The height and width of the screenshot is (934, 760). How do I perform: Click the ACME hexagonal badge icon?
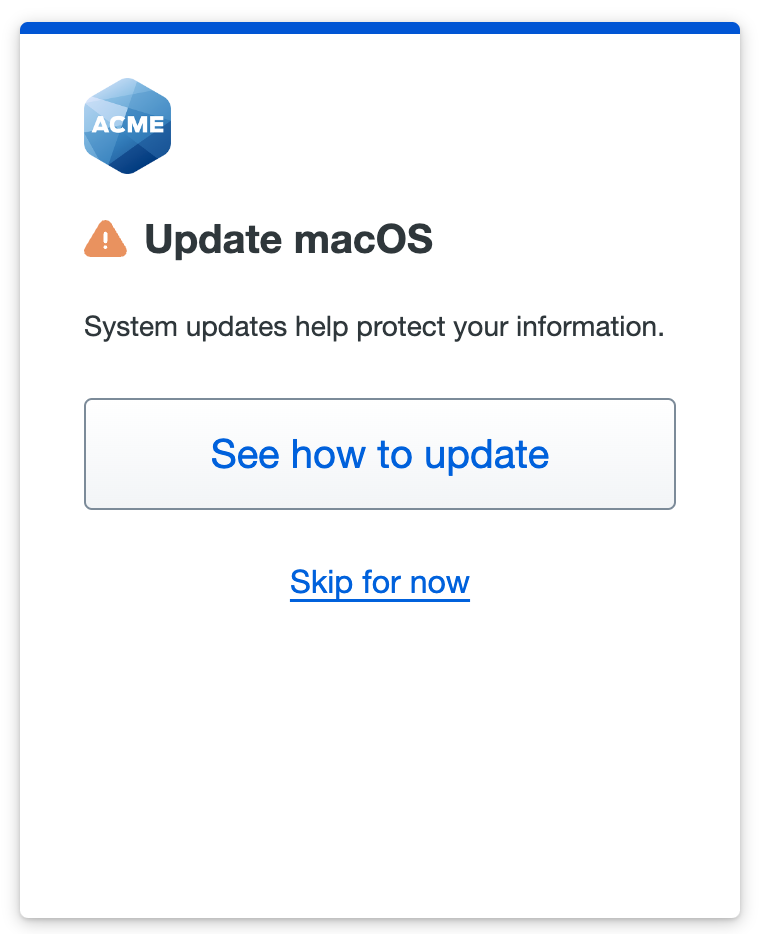[x=127, y=125]
